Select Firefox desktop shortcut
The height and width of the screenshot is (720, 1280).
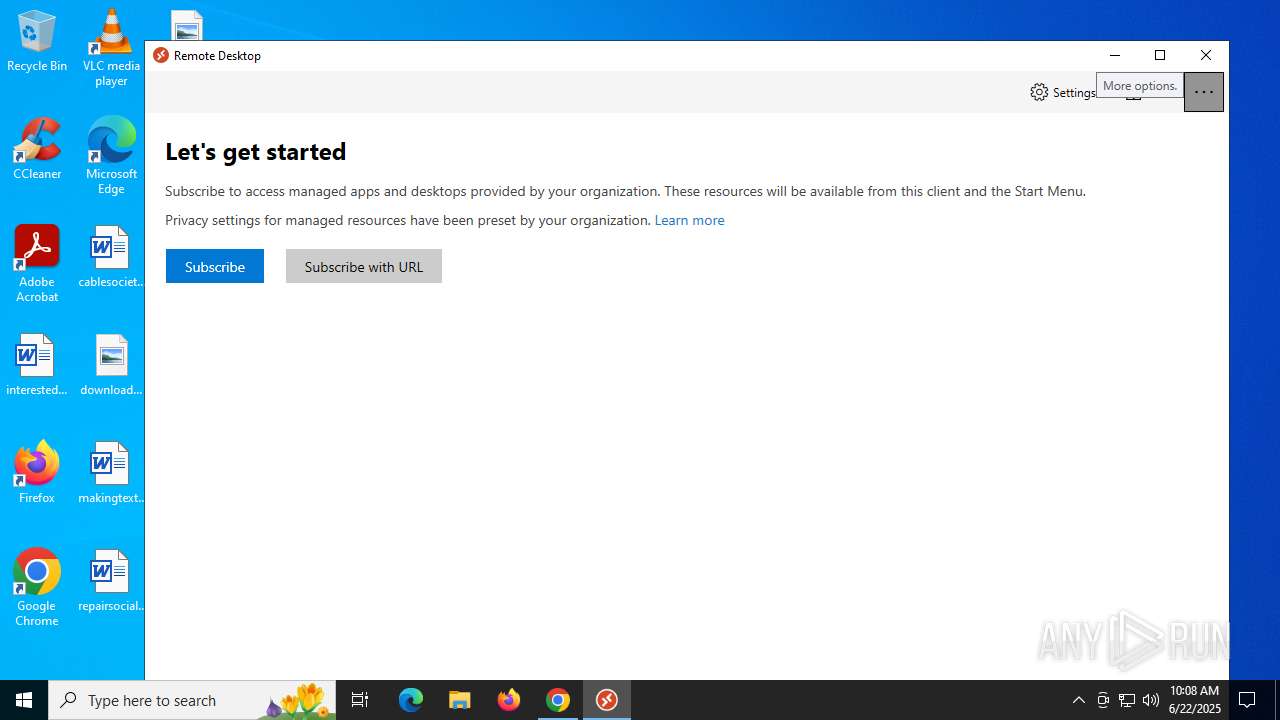(37, 473)
